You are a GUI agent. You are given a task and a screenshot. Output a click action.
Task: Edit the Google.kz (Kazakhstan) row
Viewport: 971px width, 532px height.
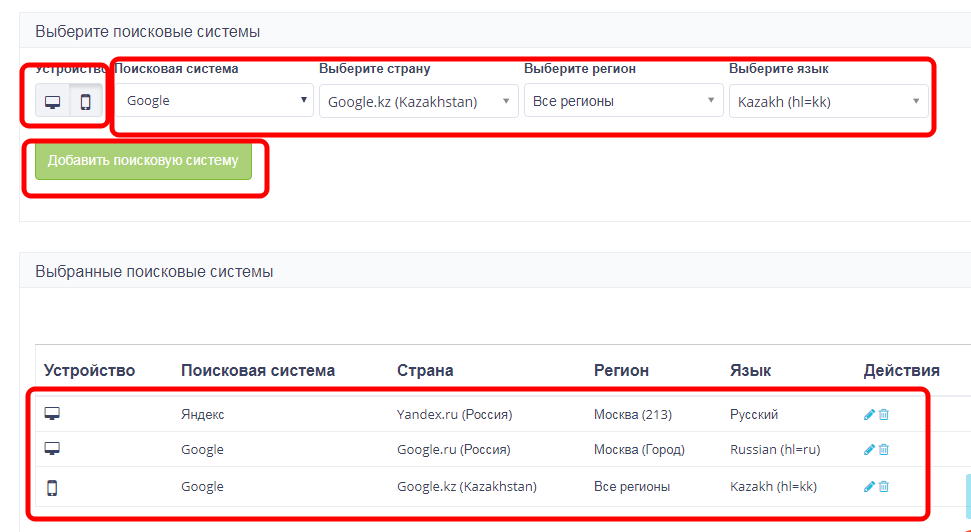click(869, 487)
